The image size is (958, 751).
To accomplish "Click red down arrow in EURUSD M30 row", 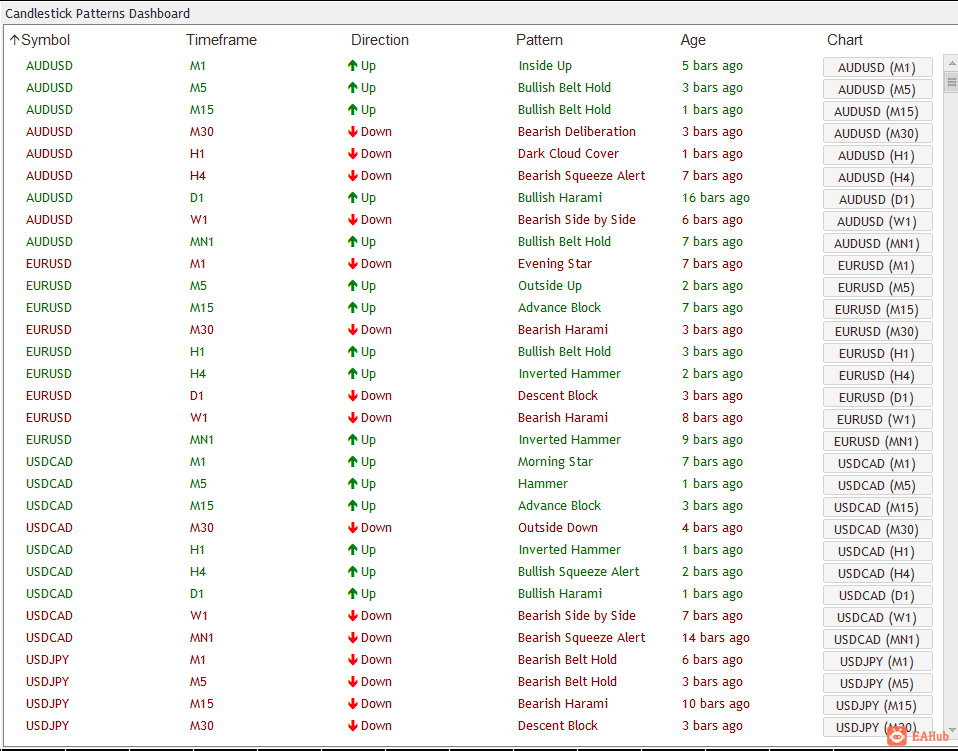I will click(353, 330).
